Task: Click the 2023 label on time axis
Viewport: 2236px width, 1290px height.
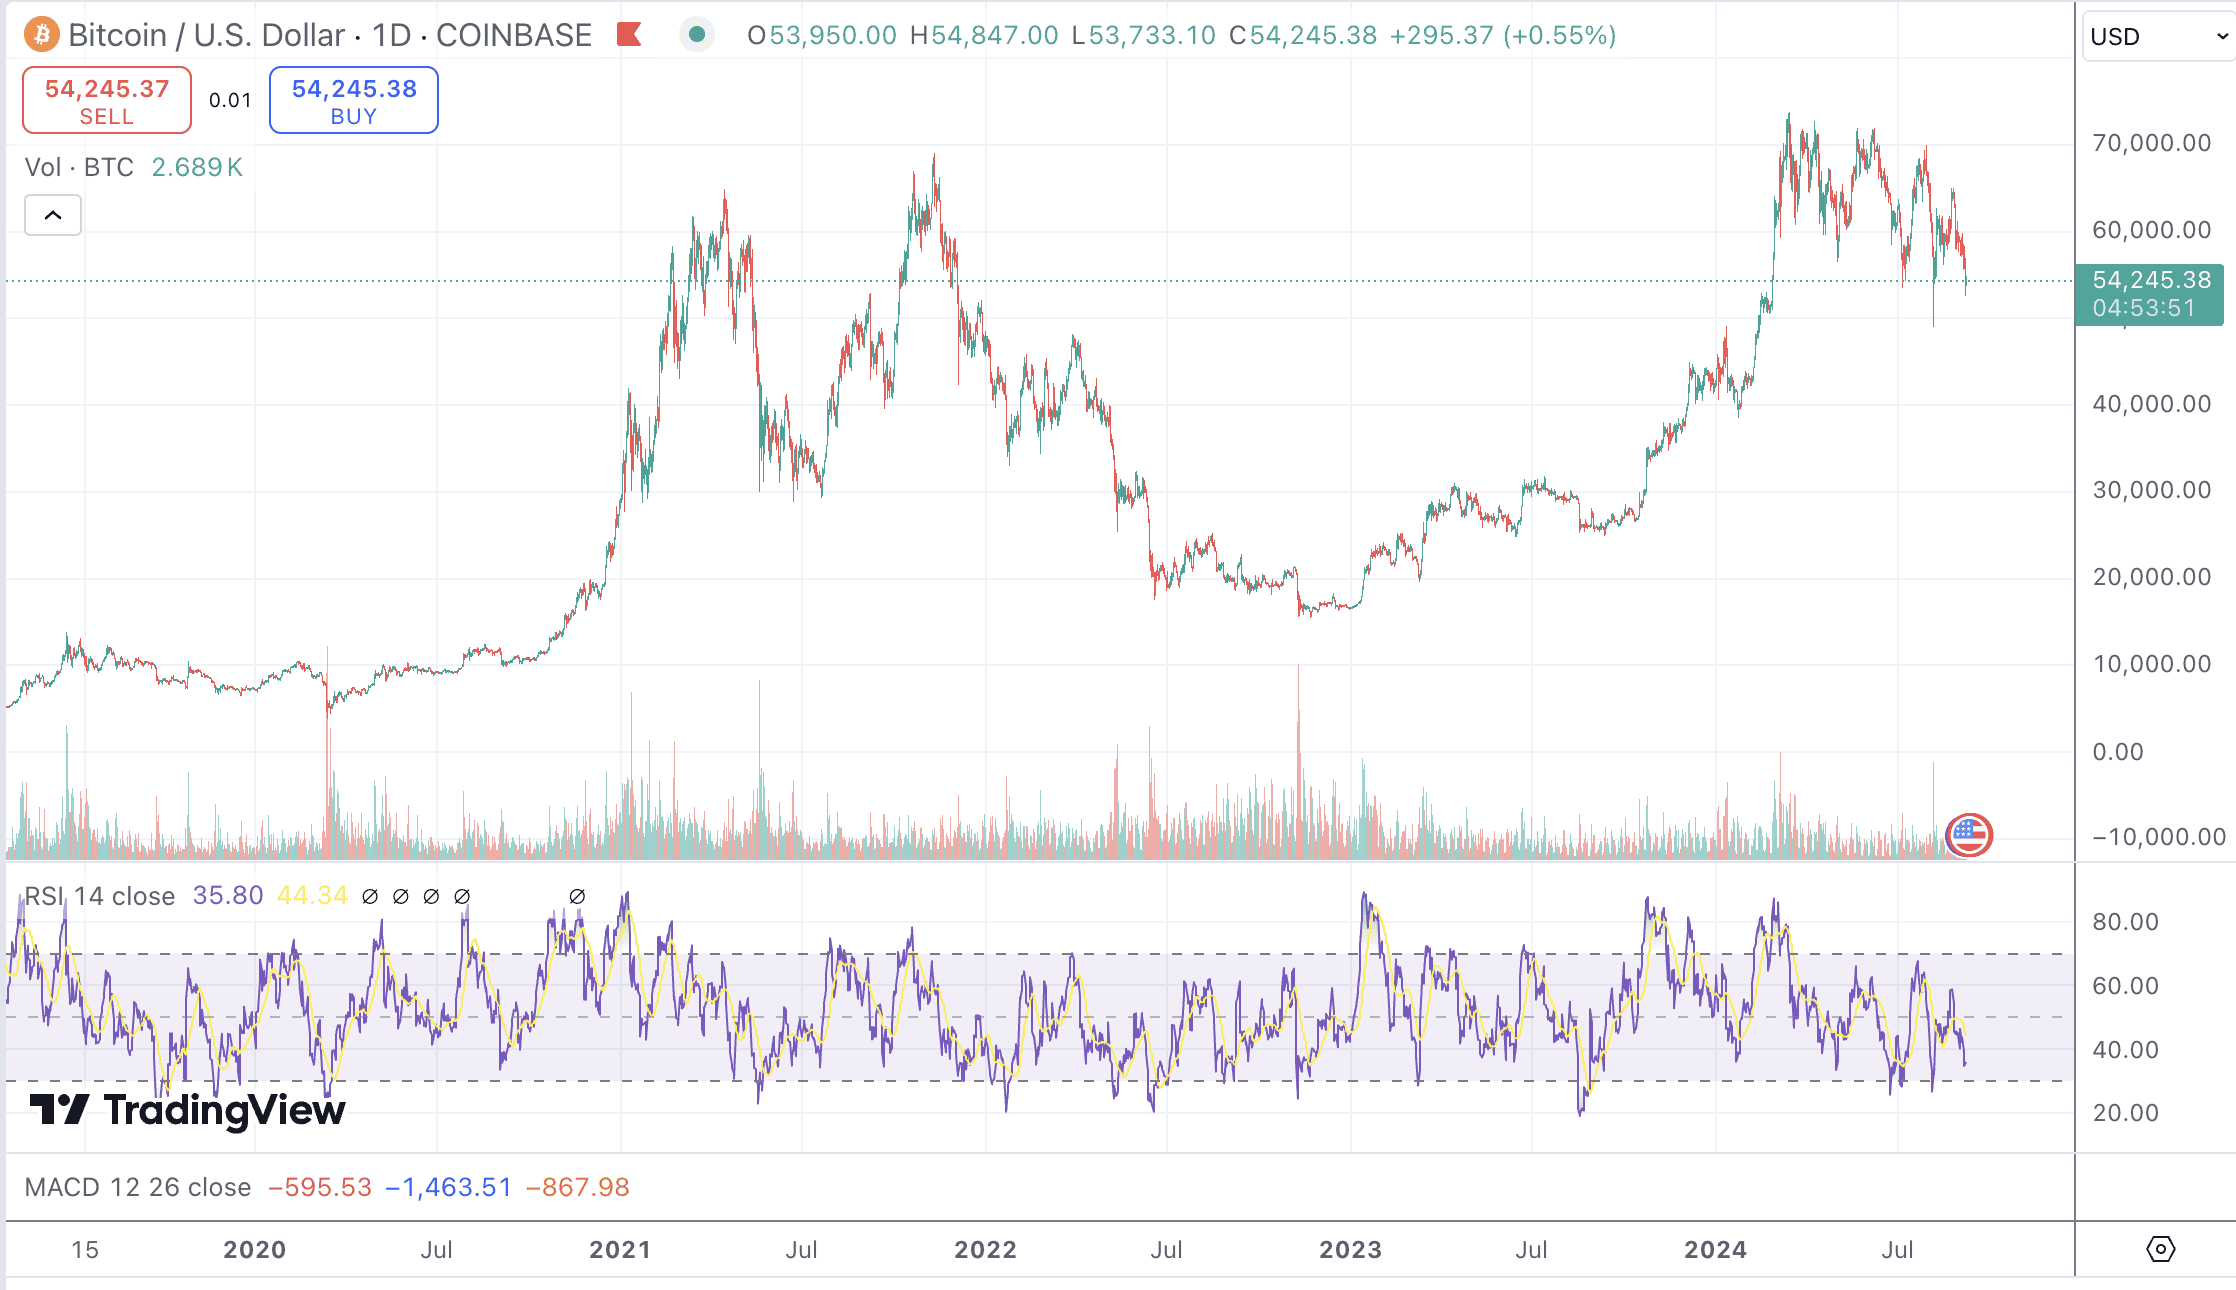Action: click(1350, 1249)
